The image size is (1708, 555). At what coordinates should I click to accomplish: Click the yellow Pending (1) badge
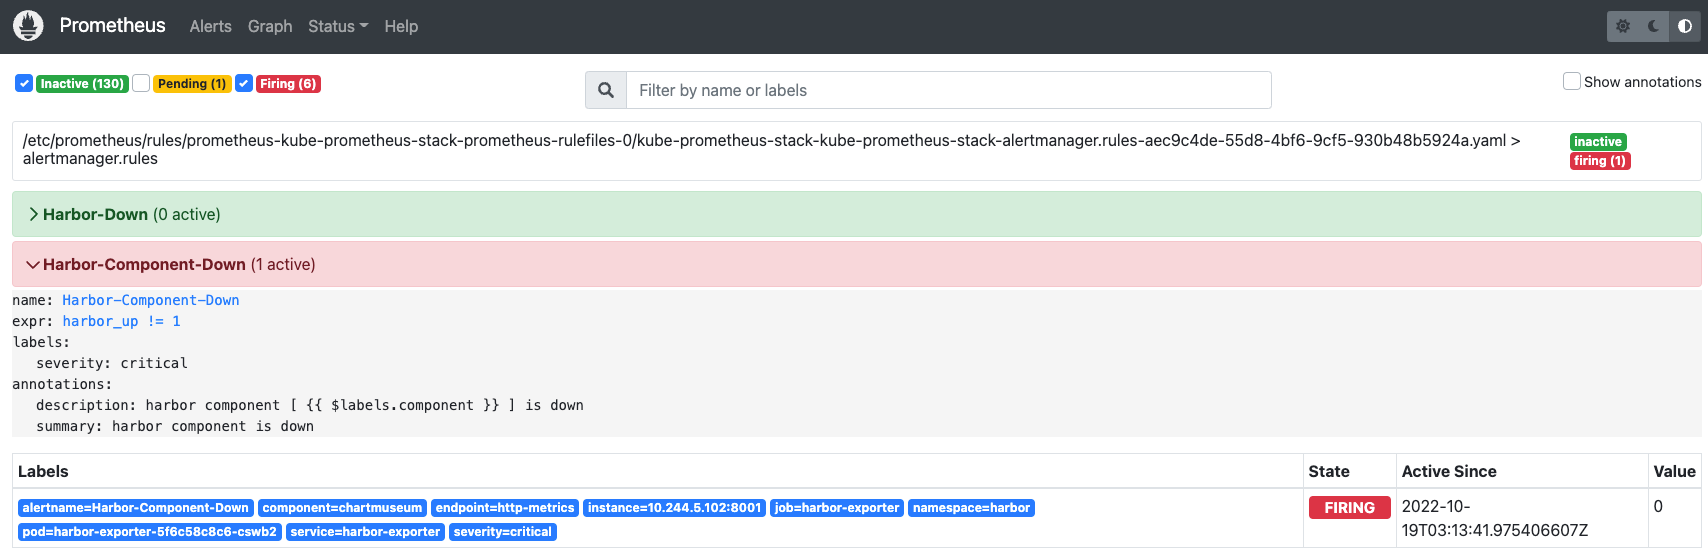pyautogui.click(x=192, y=84)
